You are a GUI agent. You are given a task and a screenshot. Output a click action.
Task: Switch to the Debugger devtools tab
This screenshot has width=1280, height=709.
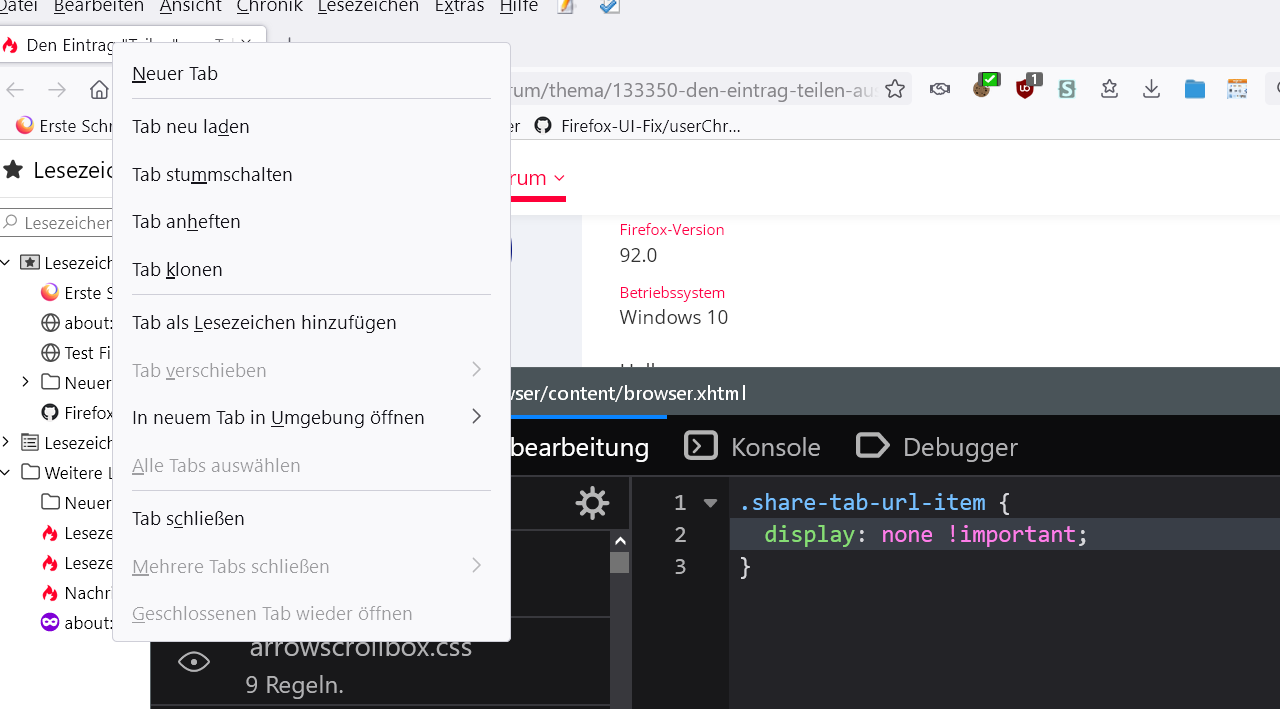coord(937,447)
